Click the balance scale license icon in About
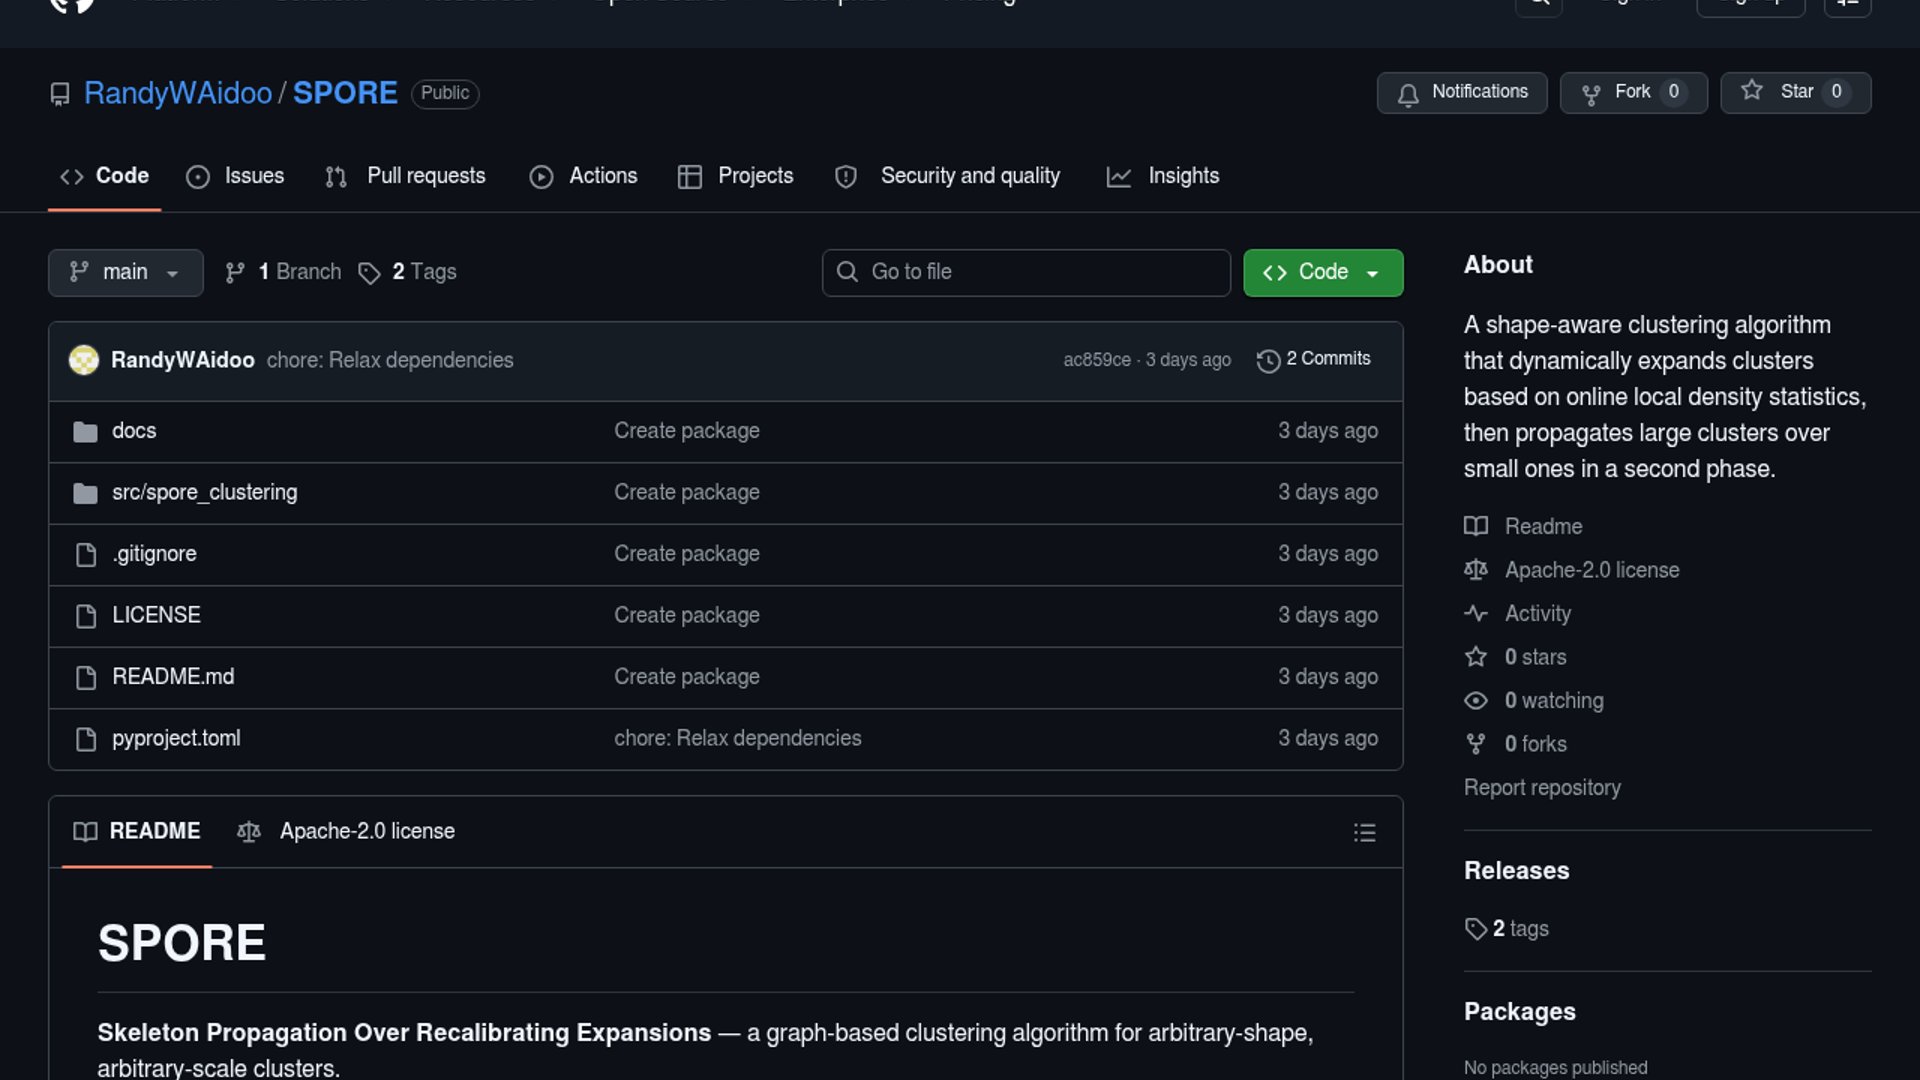 pos(1476,570)
